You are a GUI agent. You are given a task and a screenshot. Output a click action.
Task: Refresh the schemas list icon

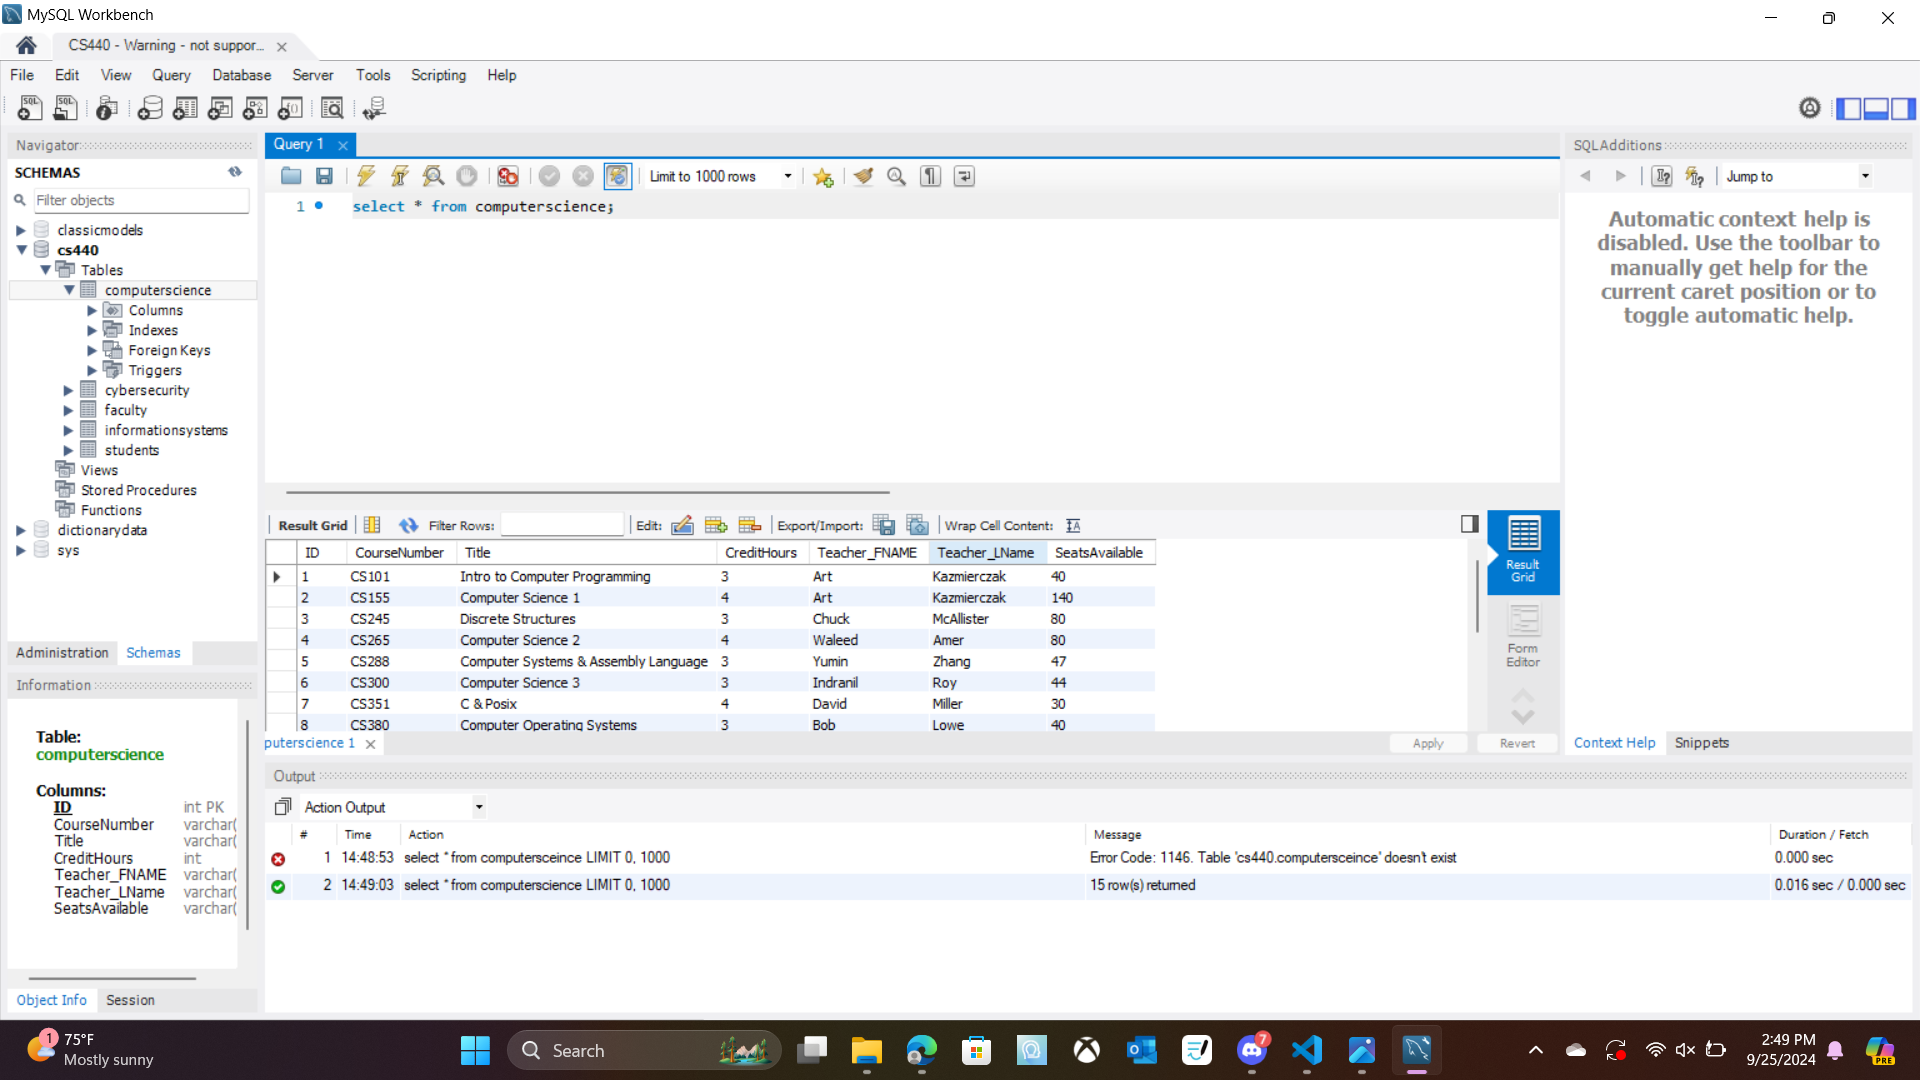pos(235,172)
